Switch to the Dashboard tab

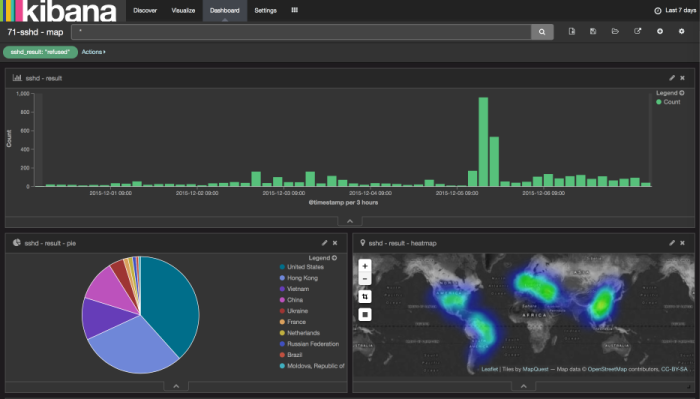tap(225, 10)
